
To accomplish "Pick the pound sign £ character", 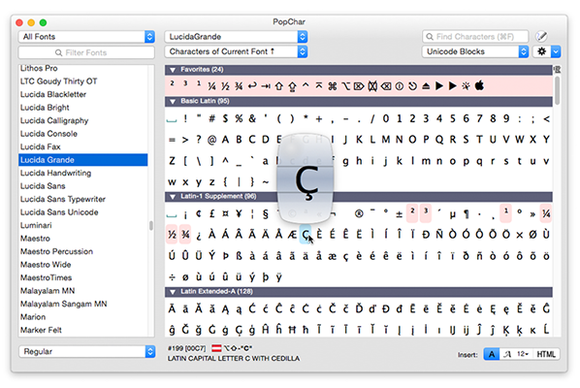I will [212, 213].
